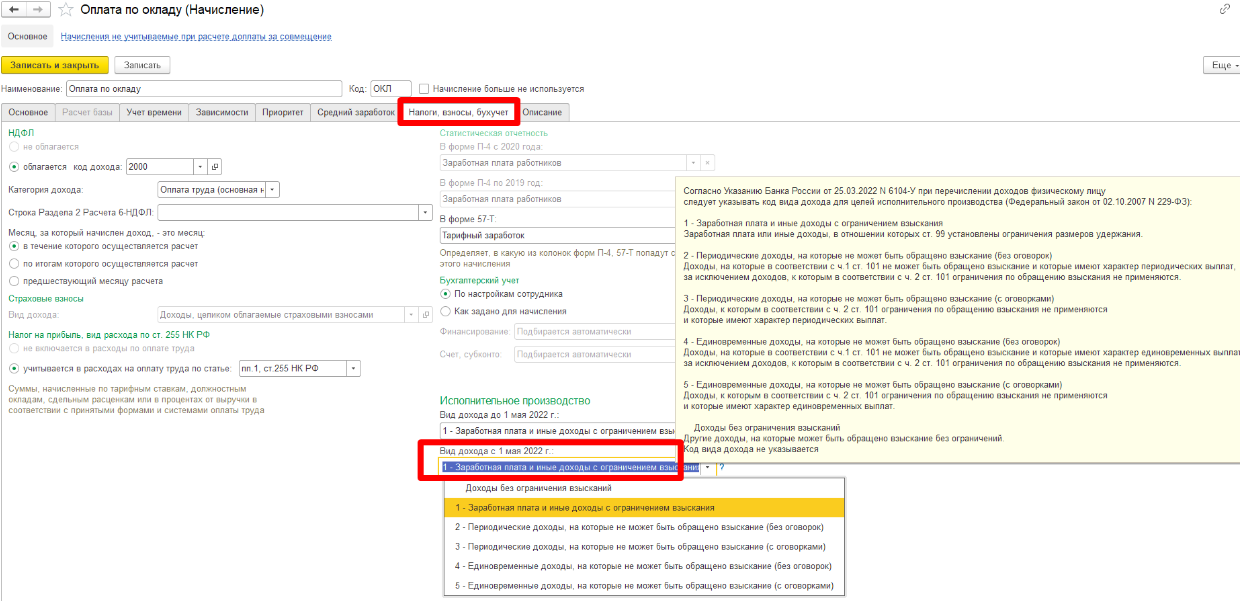Clear the П-4 from 2020 form field
This screenshot has width=1240, height=601.
click(x=708, y=163)
